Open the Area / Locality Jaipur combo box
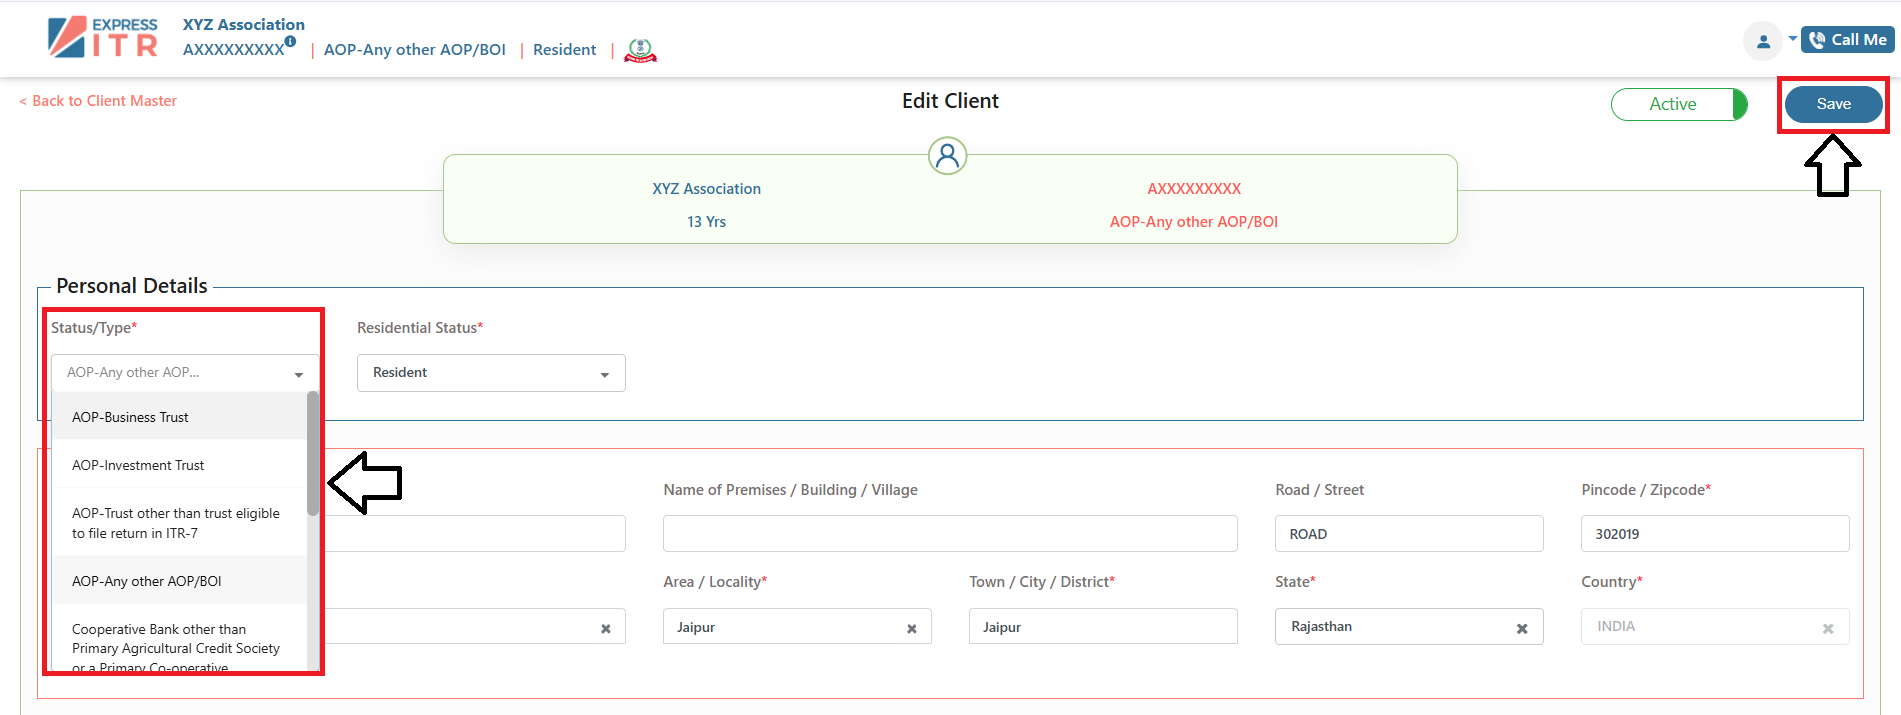This screenshot has width=1901, height=715. pyautogui.click(x=797, y=627)
